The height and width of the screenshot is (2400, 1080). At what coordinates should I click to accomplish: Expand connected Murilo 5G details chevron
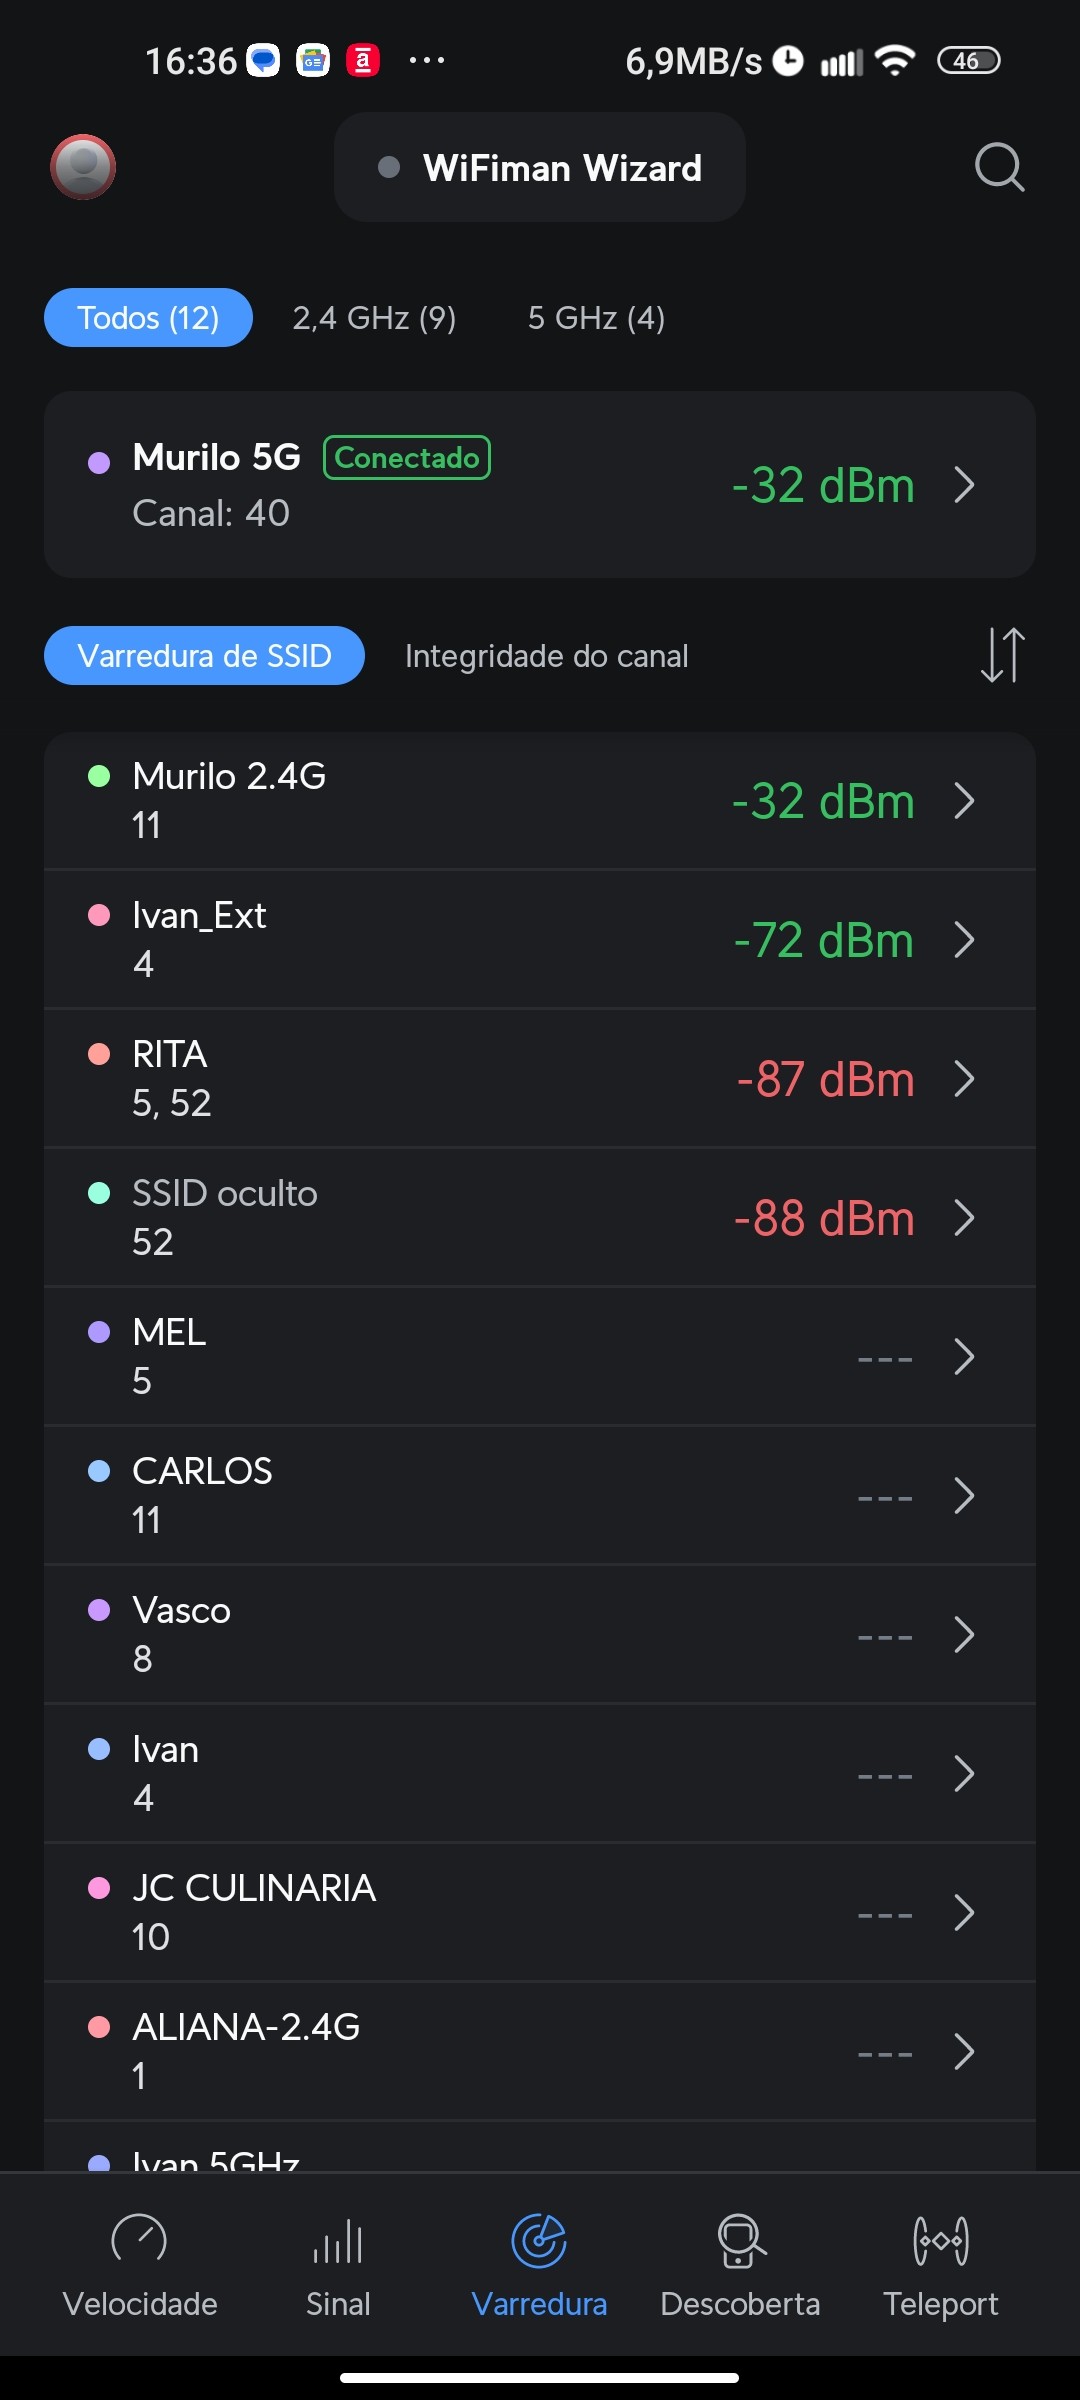(964, 485)
